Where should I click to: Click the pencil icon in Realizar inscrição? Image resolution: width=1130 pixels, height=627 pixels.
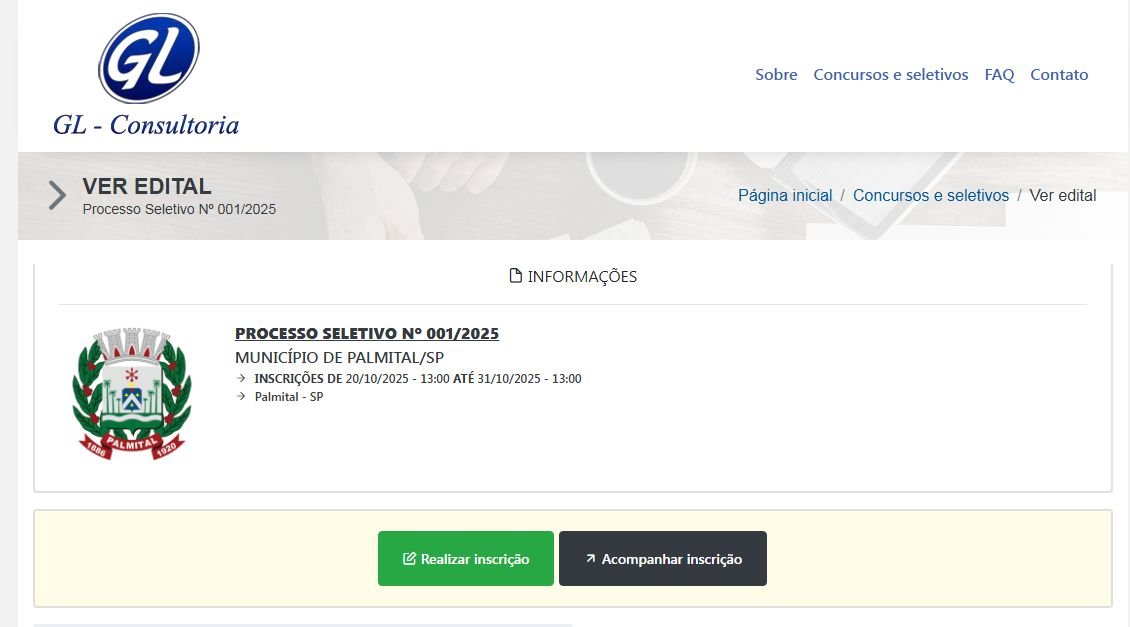click(x=409, y=559)
